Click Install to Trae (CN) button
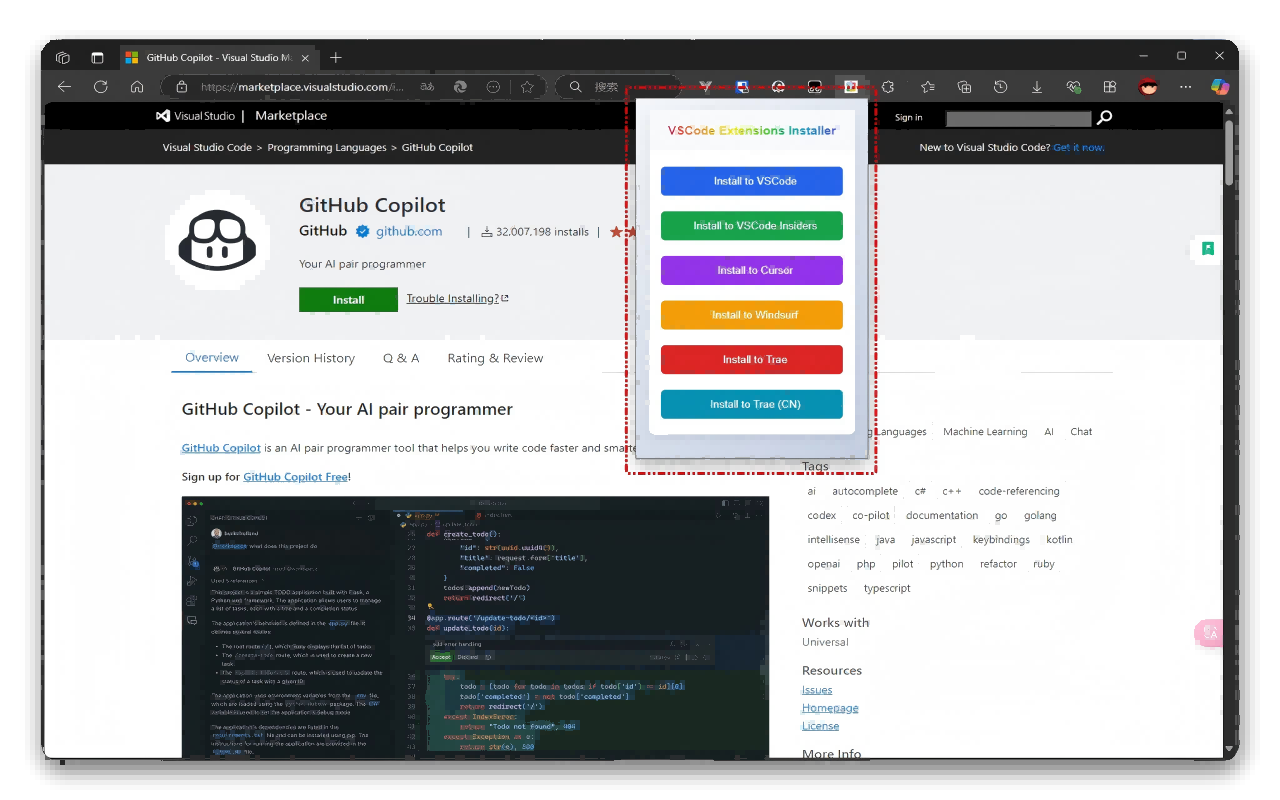Screen dimensions: 1280x800 752,404
